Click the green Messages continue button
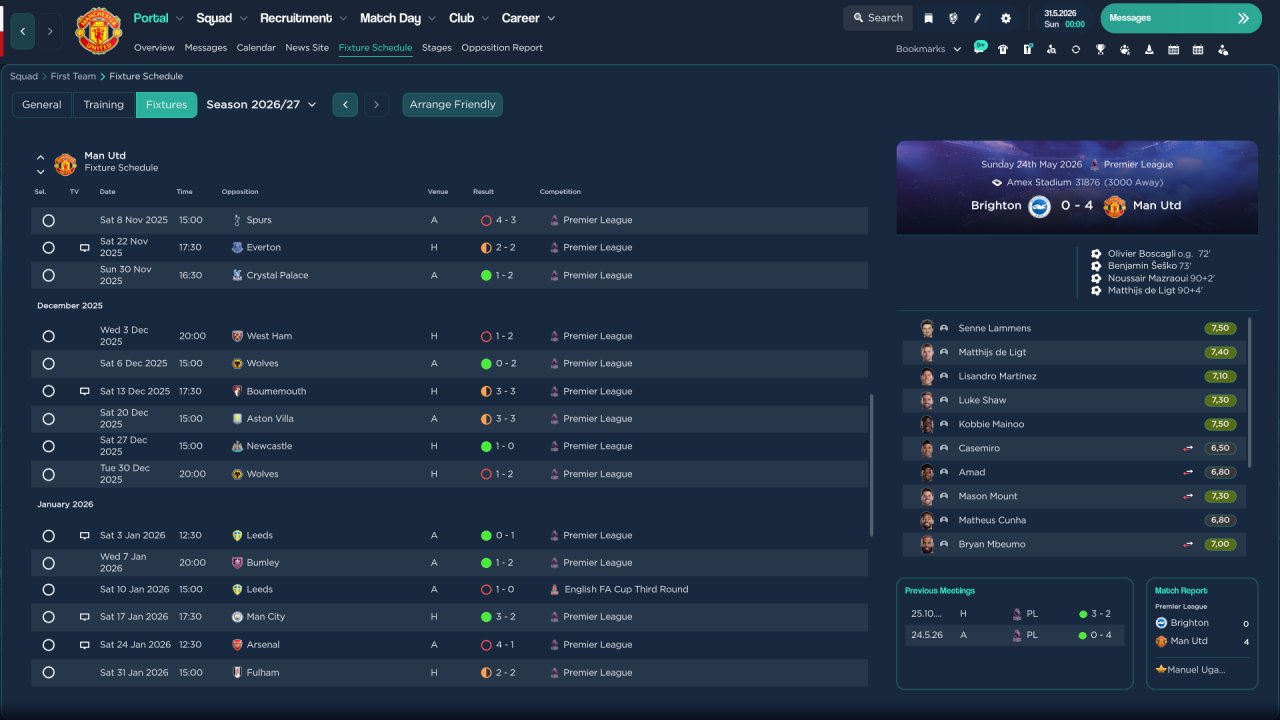This screenshot has width=1280, height=720. [1181, 18]
